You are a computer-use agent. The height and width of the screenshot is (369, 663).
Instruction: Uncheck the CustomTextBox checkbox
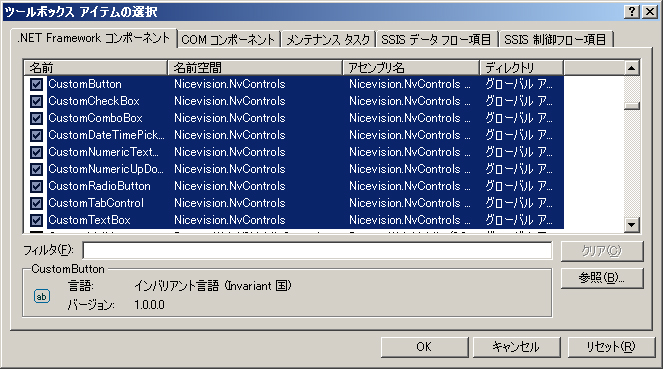click(x=36, y=220)
